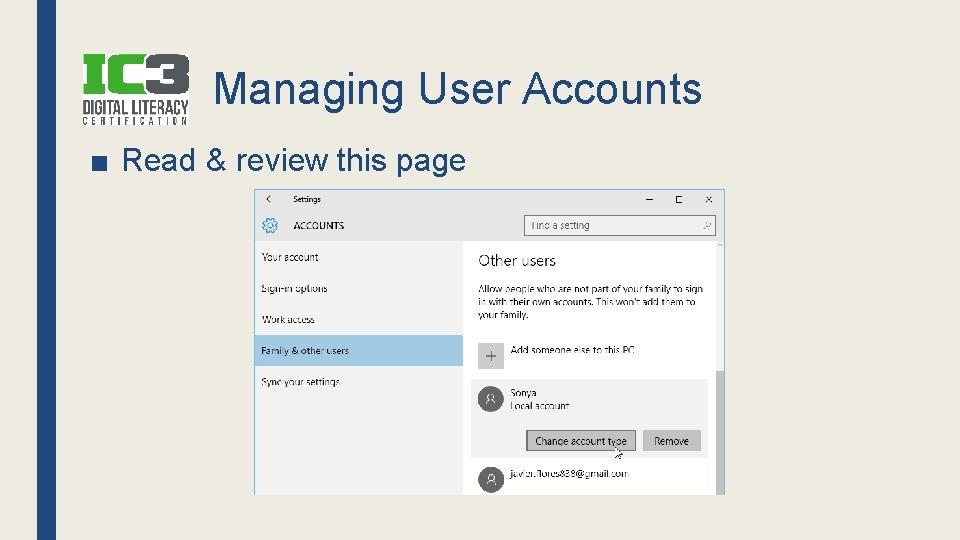
Task: Click the Read & review this page bullet
Action: click(293, 160)
